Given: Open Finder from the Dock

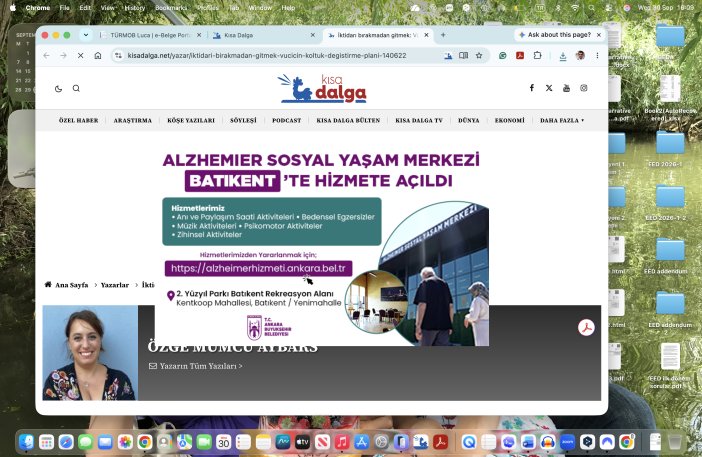Looking at the screenshot, I should pos(26,442).
